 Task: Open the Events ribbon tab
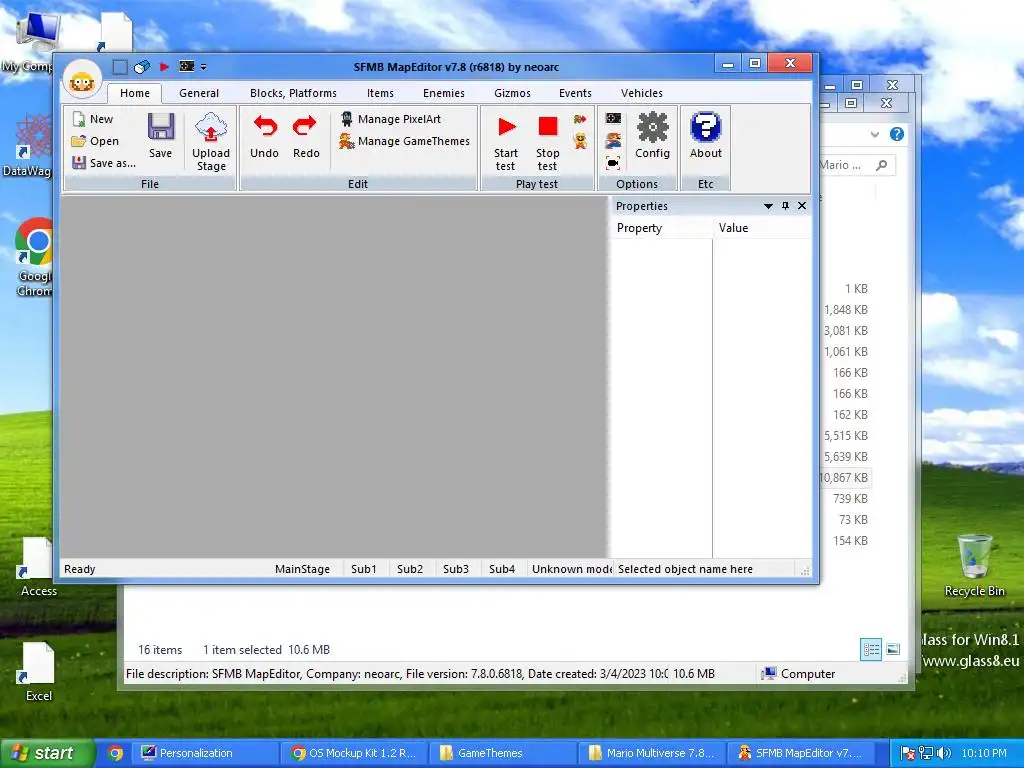[575, 93]
